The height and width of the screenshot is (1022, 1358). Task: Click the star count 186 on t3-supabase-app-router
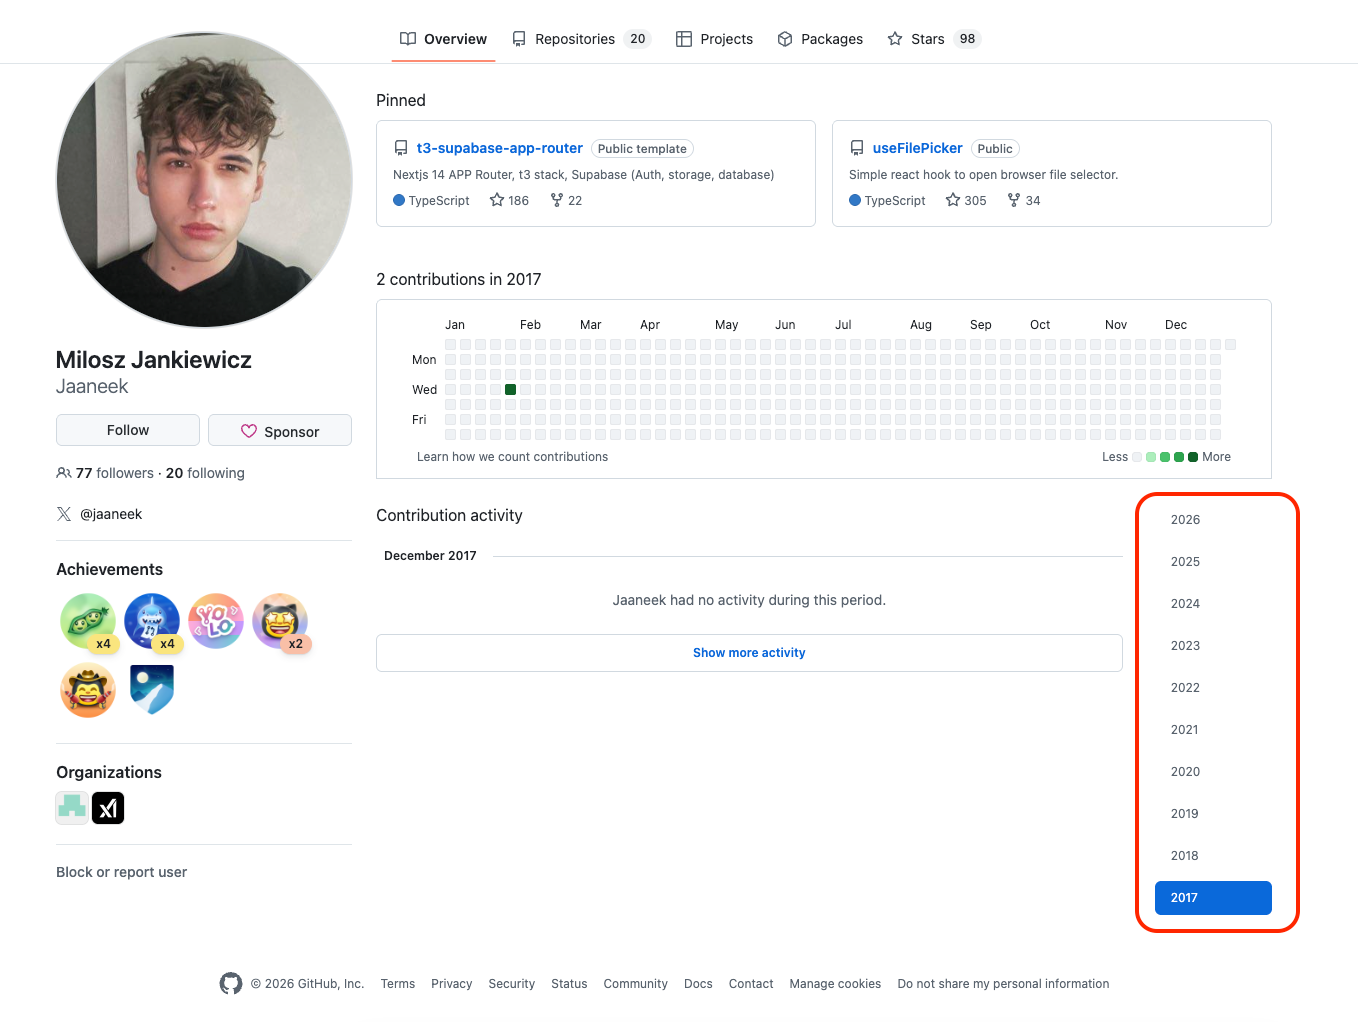[509, 201]
